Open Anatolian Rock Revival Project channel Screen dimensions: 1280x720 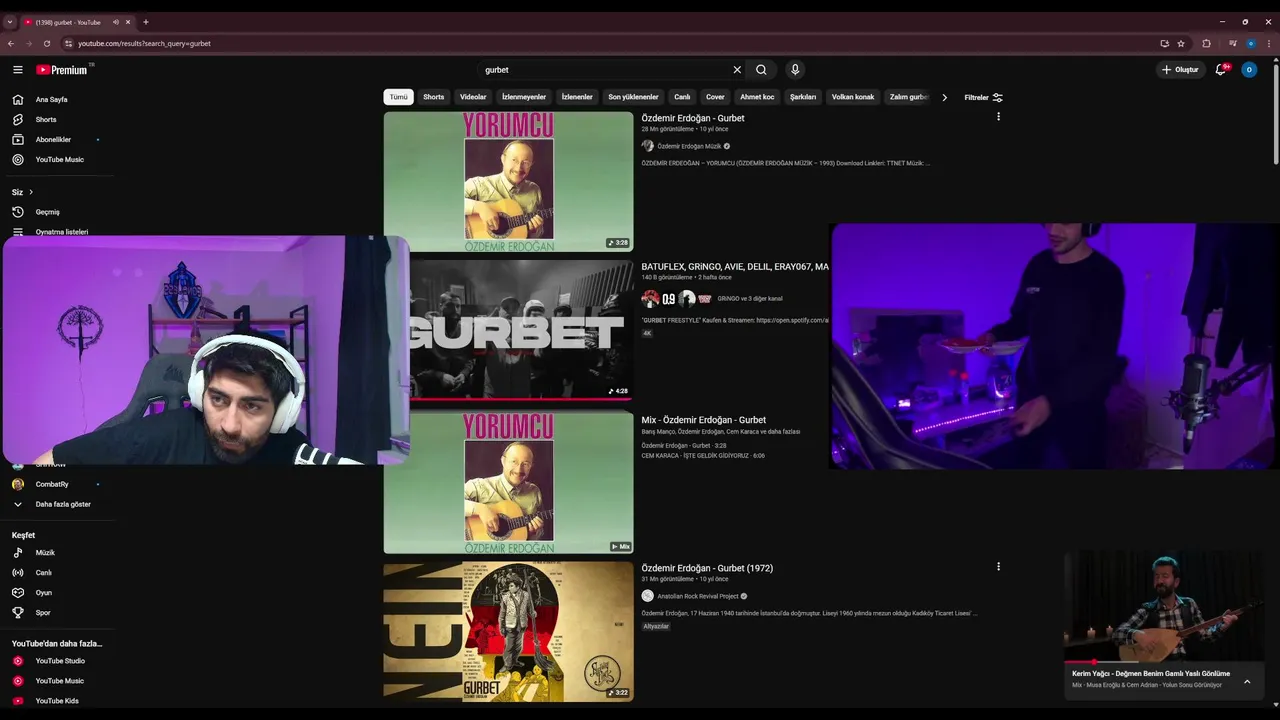tap(698, 596)
